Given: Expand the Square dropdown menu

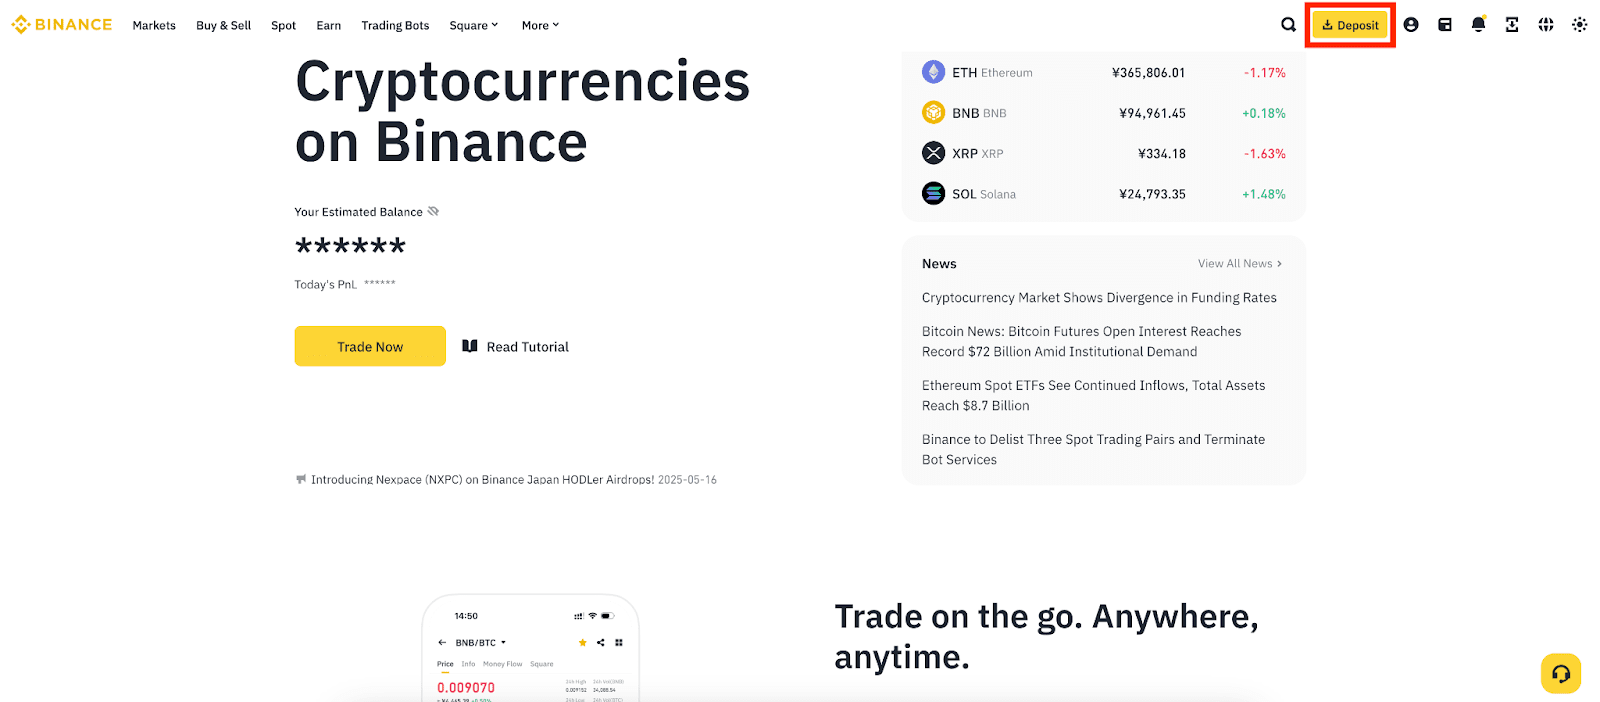Looking at the screenshot, I should pyautogui.click(x=473, y=25).
